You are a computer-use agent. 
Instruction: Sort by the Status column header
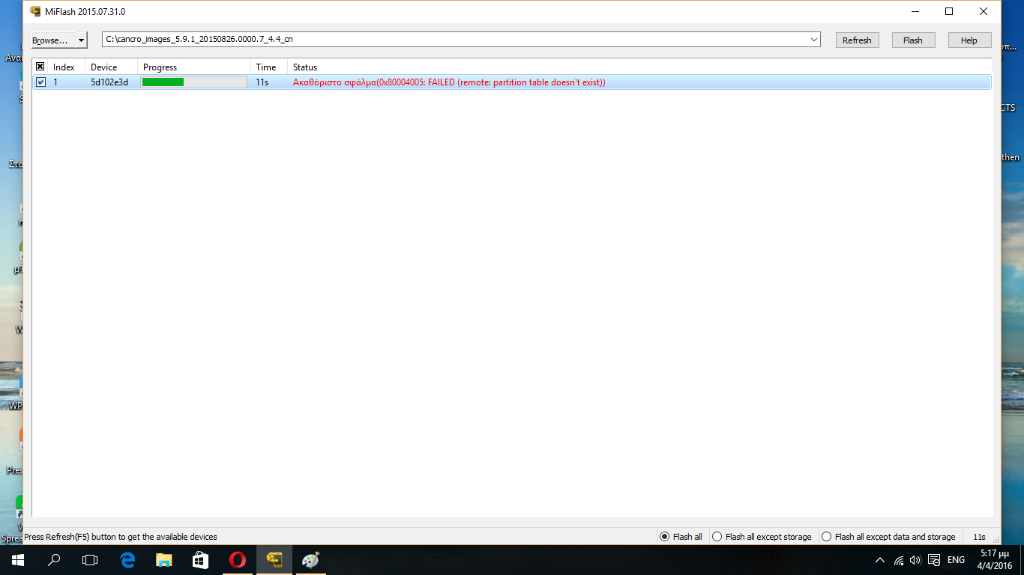[x=639, y=67]
